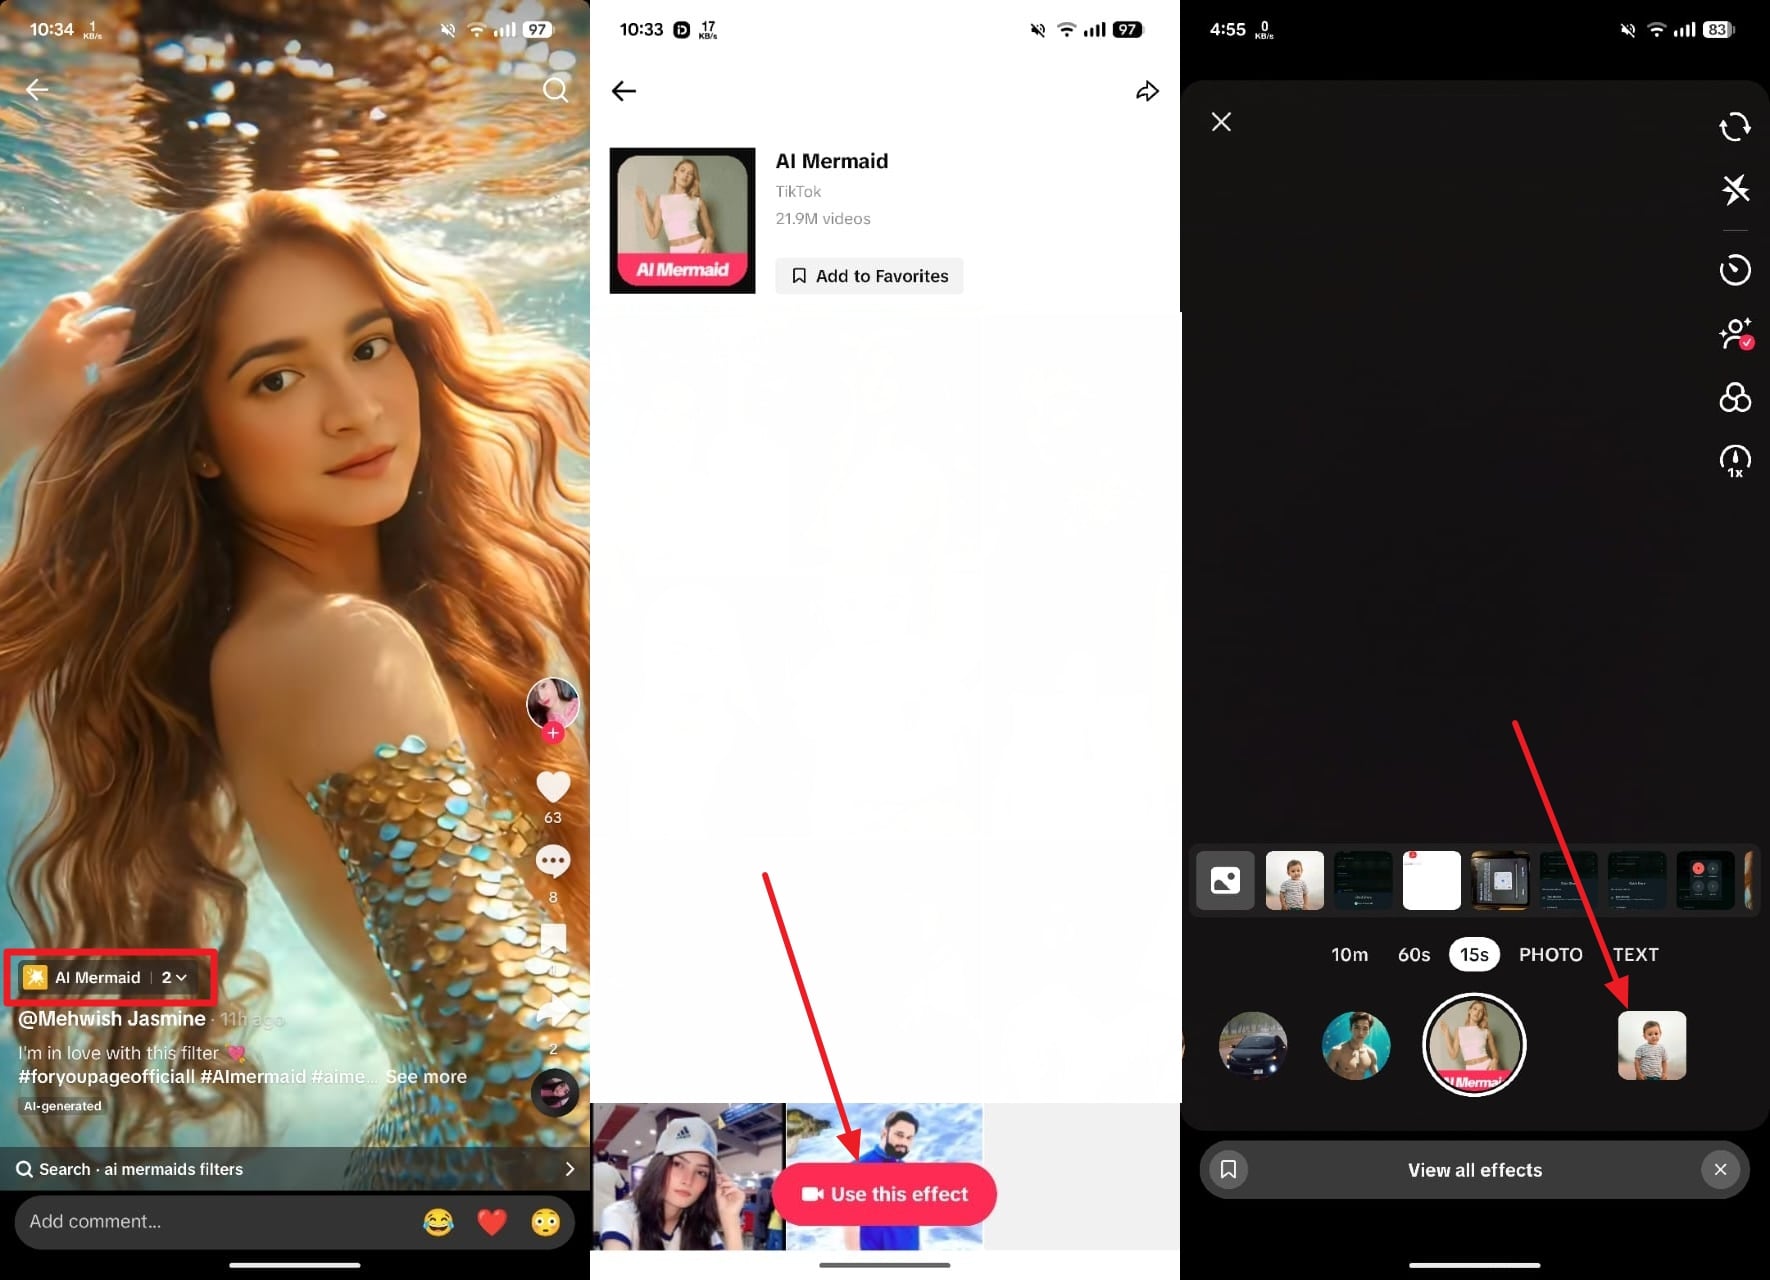The image size is (1770, 1280).
Task: Add effect to Favorites
Action: (869, 276)
